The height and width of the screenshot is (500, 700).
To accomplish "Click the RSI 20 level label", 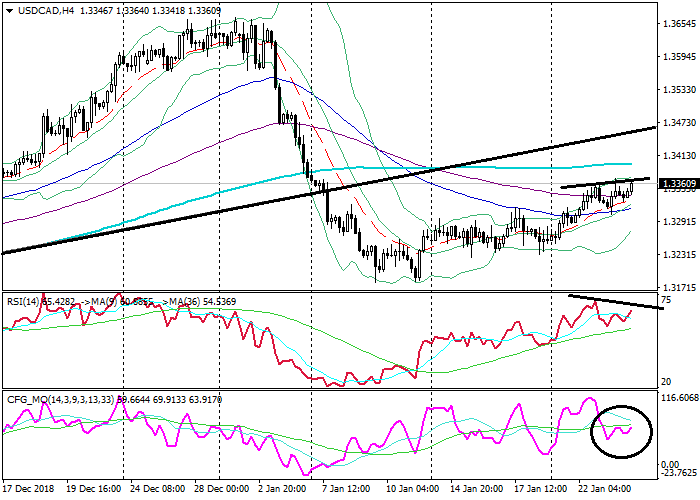I will 666,382.
